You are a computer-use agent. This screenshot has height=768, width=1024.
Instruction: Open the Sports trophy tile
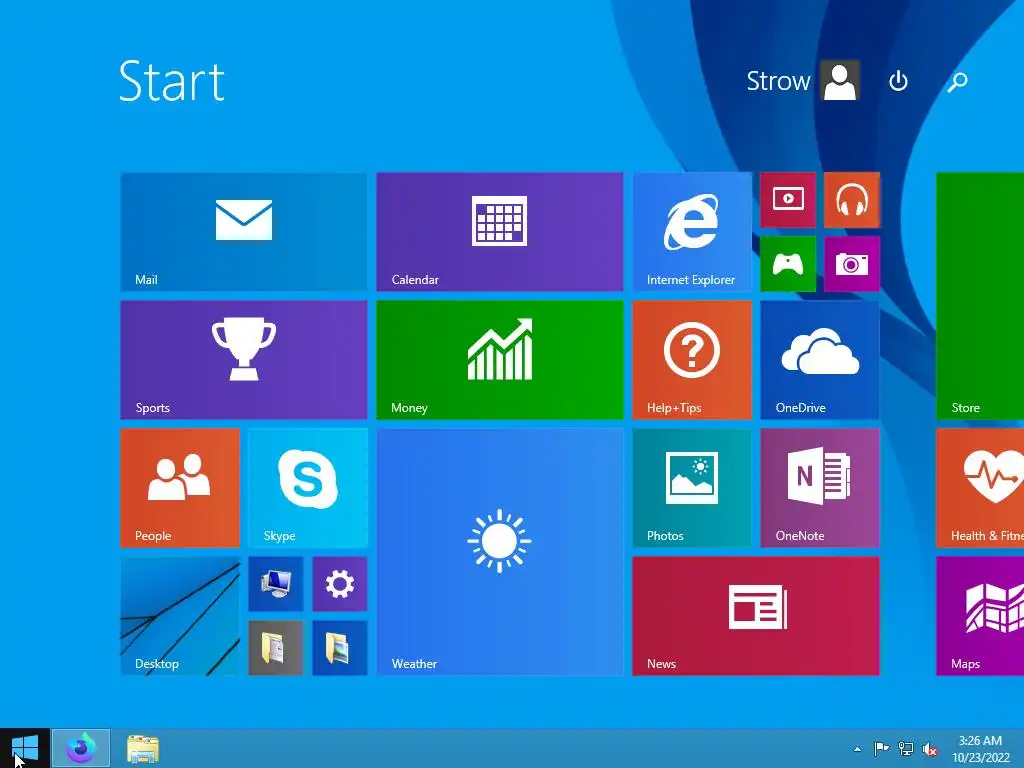[244, 360]
